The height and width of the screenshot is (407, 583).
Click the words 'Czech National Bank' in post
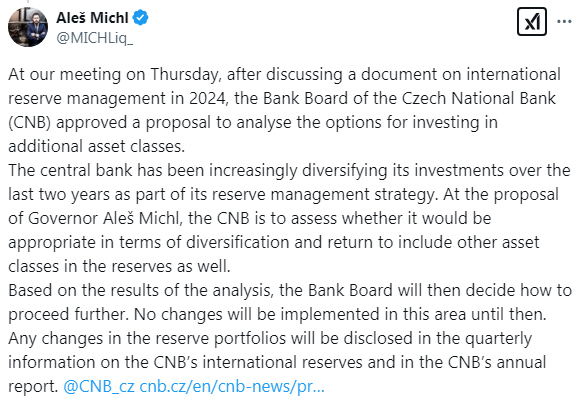[x=479, y=98]
